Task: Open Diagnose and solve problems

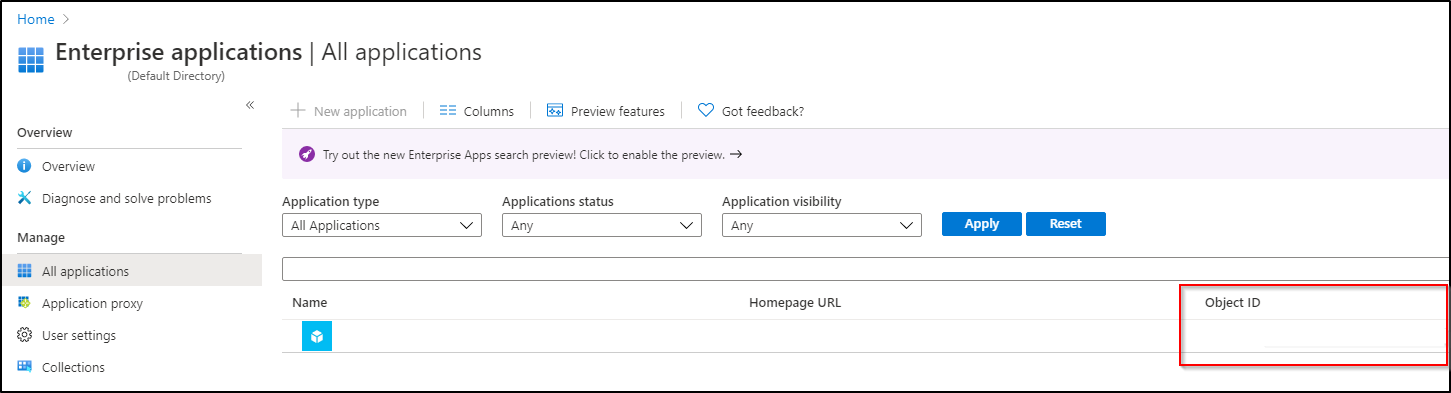Action: [126, 198]
